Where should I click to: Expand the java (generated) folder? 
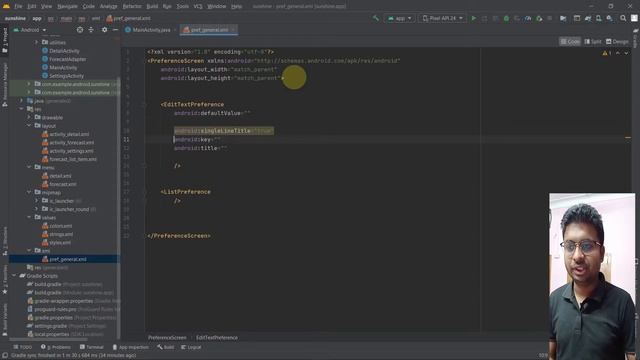click(x=21, y=100)
